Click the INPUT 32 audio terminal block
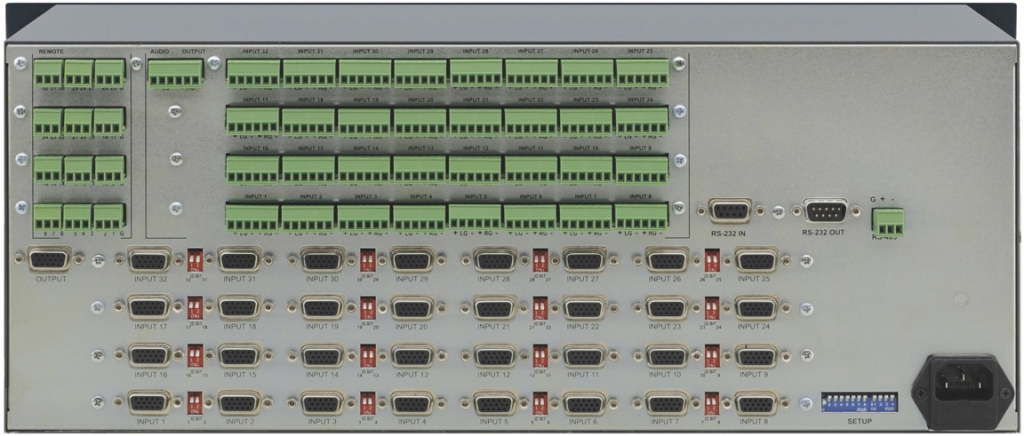 (x=253, y=73)
